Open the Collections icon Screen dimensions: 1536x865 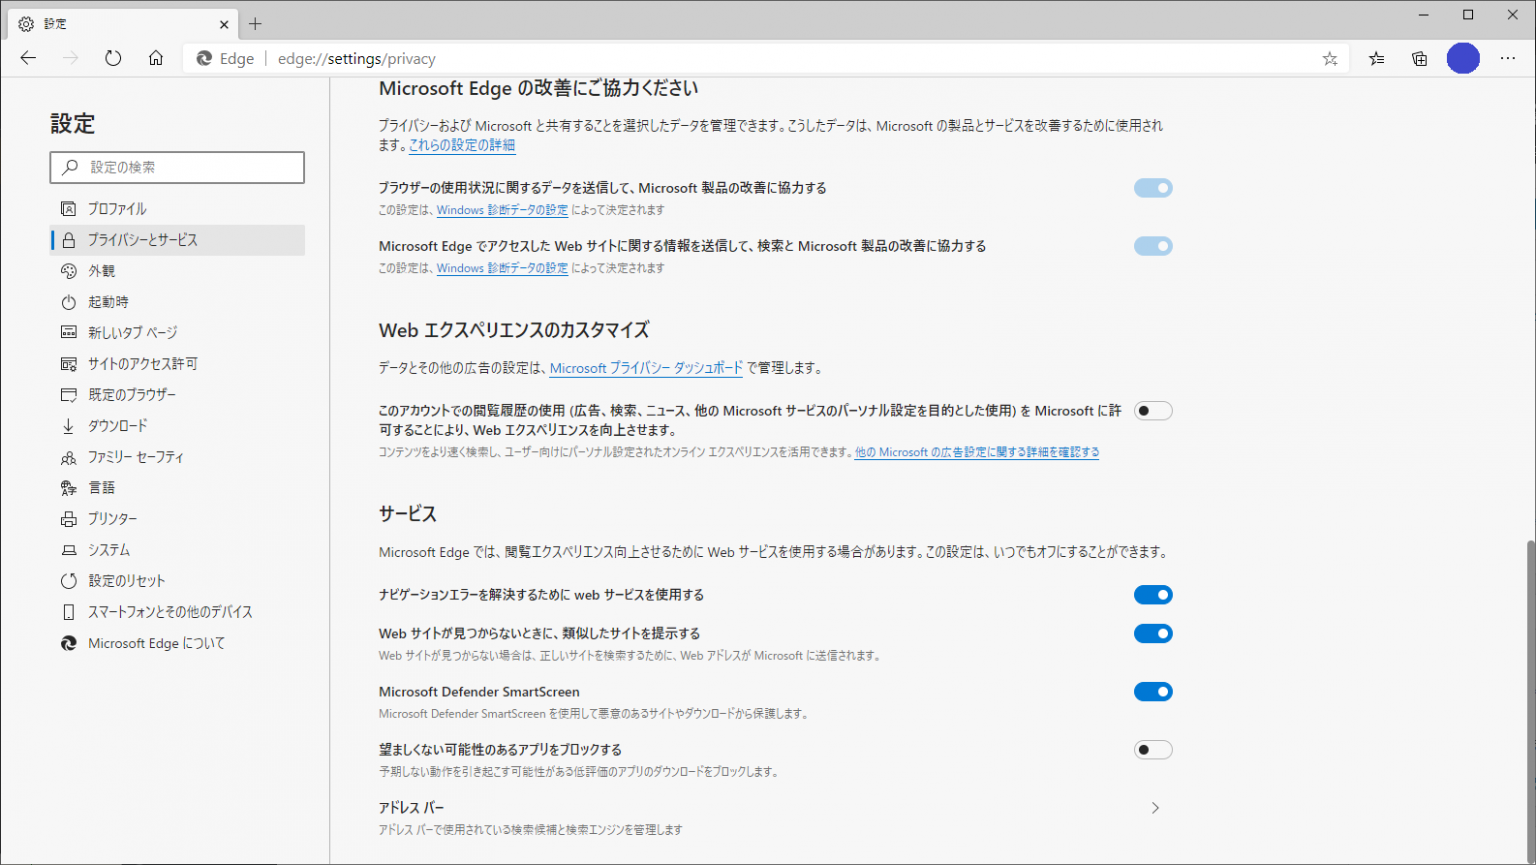click(1420, 58)
